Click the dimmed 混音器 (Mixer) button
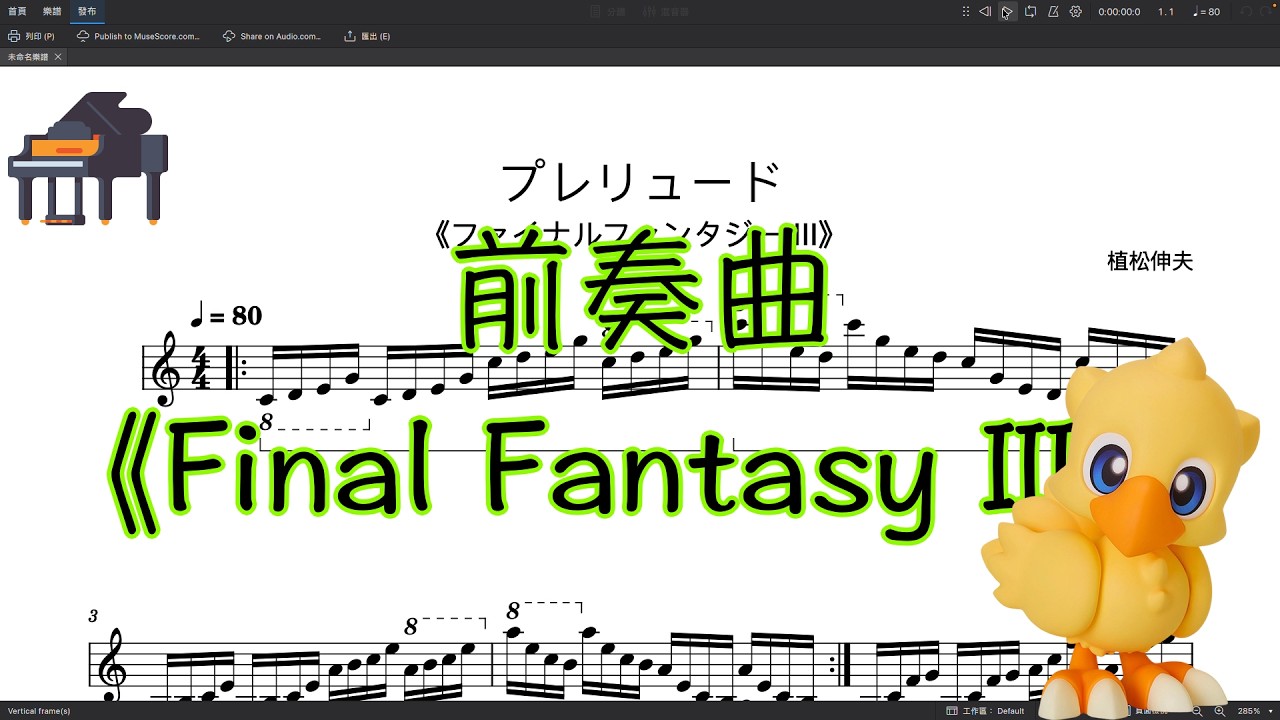This screenshot has width=1280, height=720. pos(666,12)
